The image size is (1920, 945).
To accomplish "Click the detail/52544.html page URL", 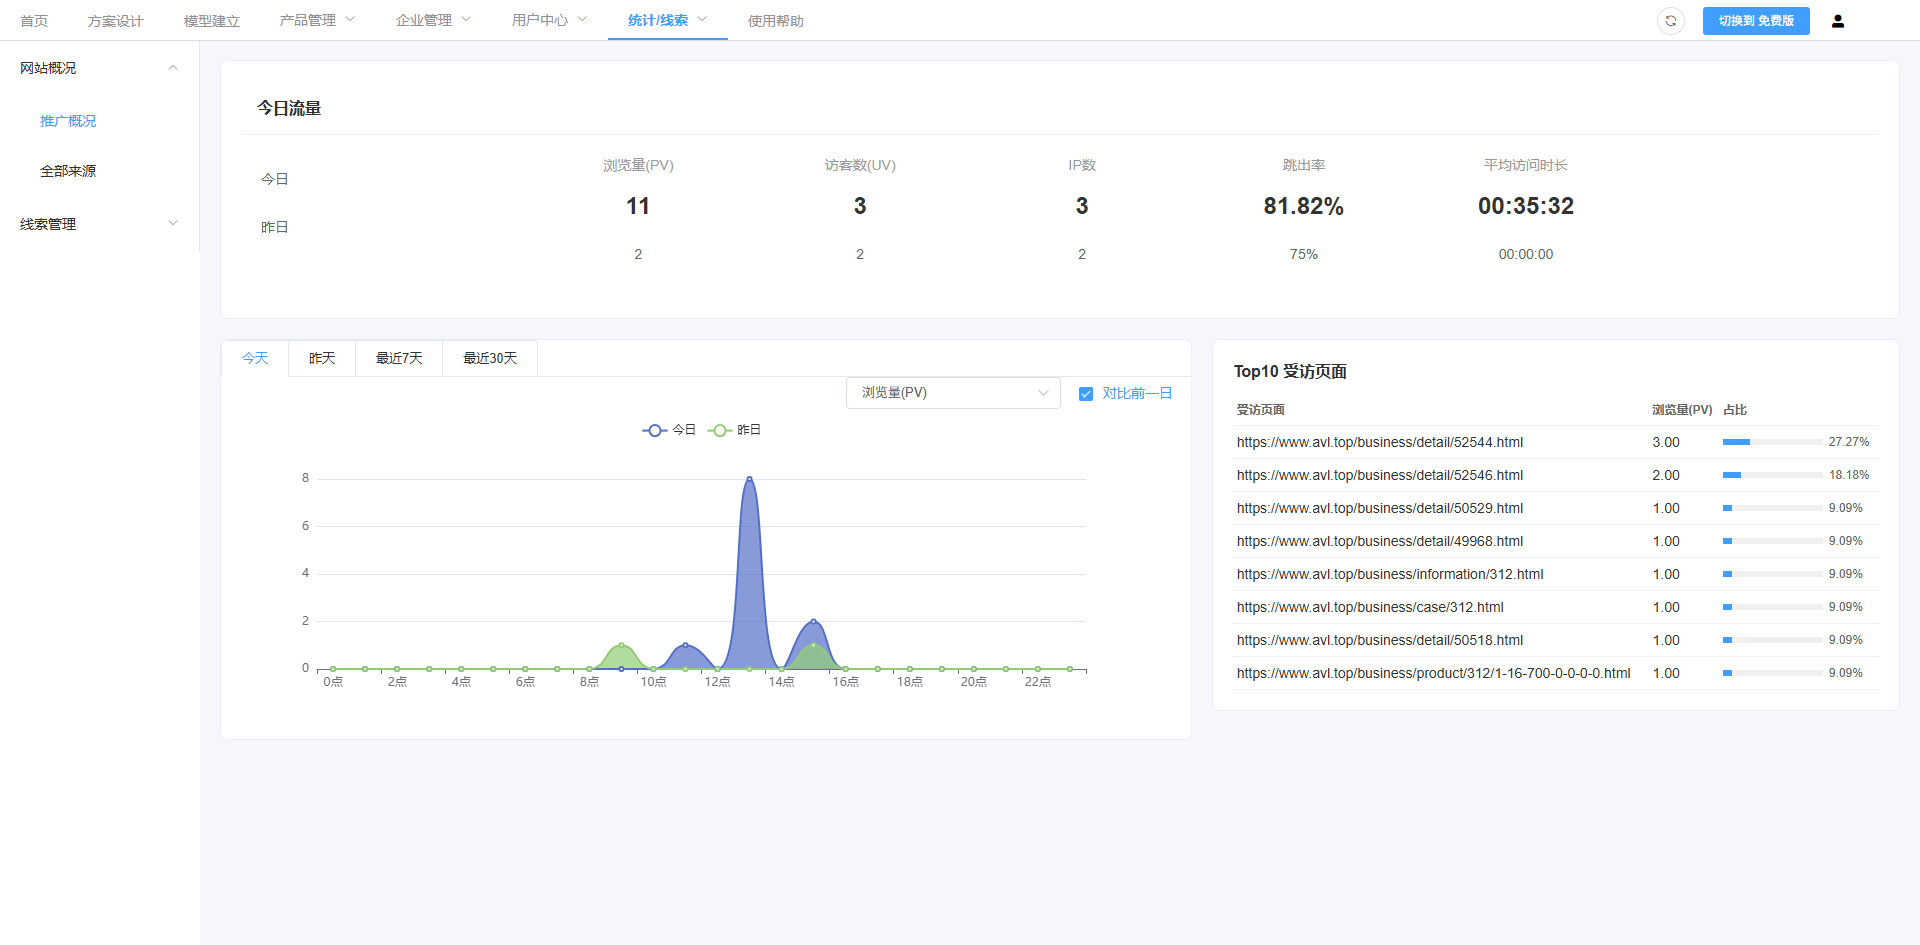I will pos(1380,442).
